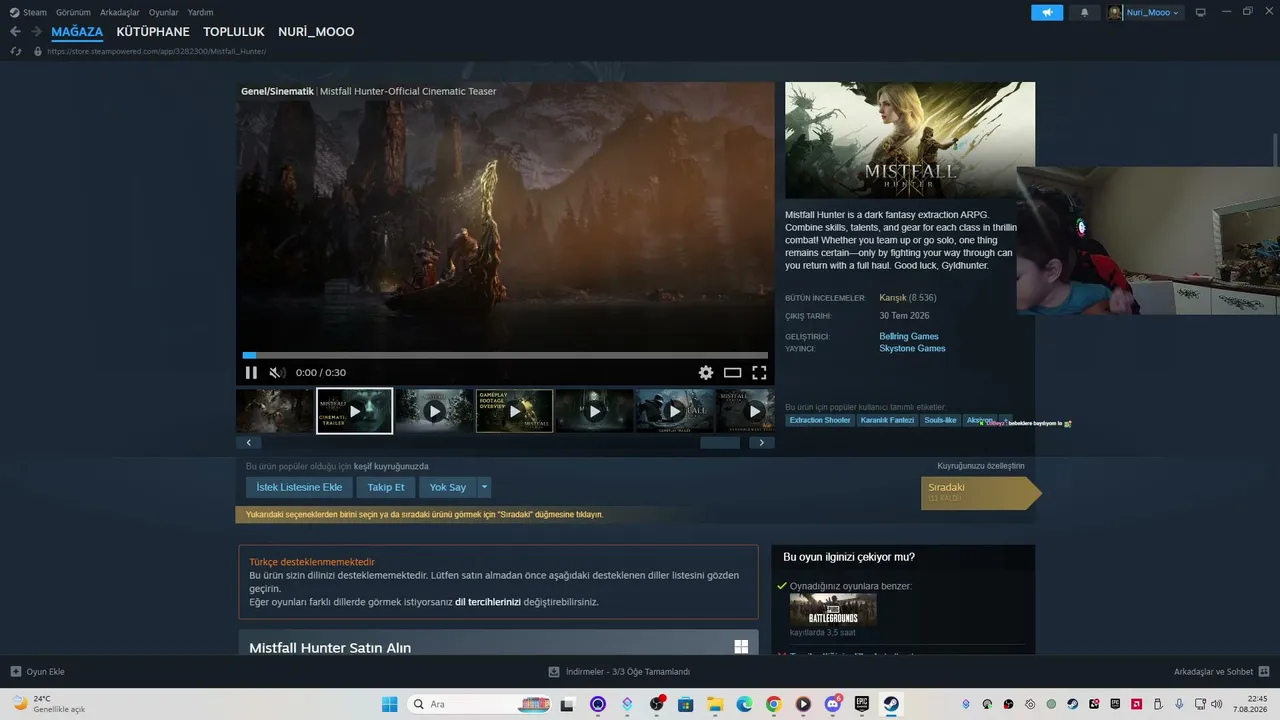The image size is (1280, 720).
Task: Click the Steam icon in the taskbar
Action: 891,704
